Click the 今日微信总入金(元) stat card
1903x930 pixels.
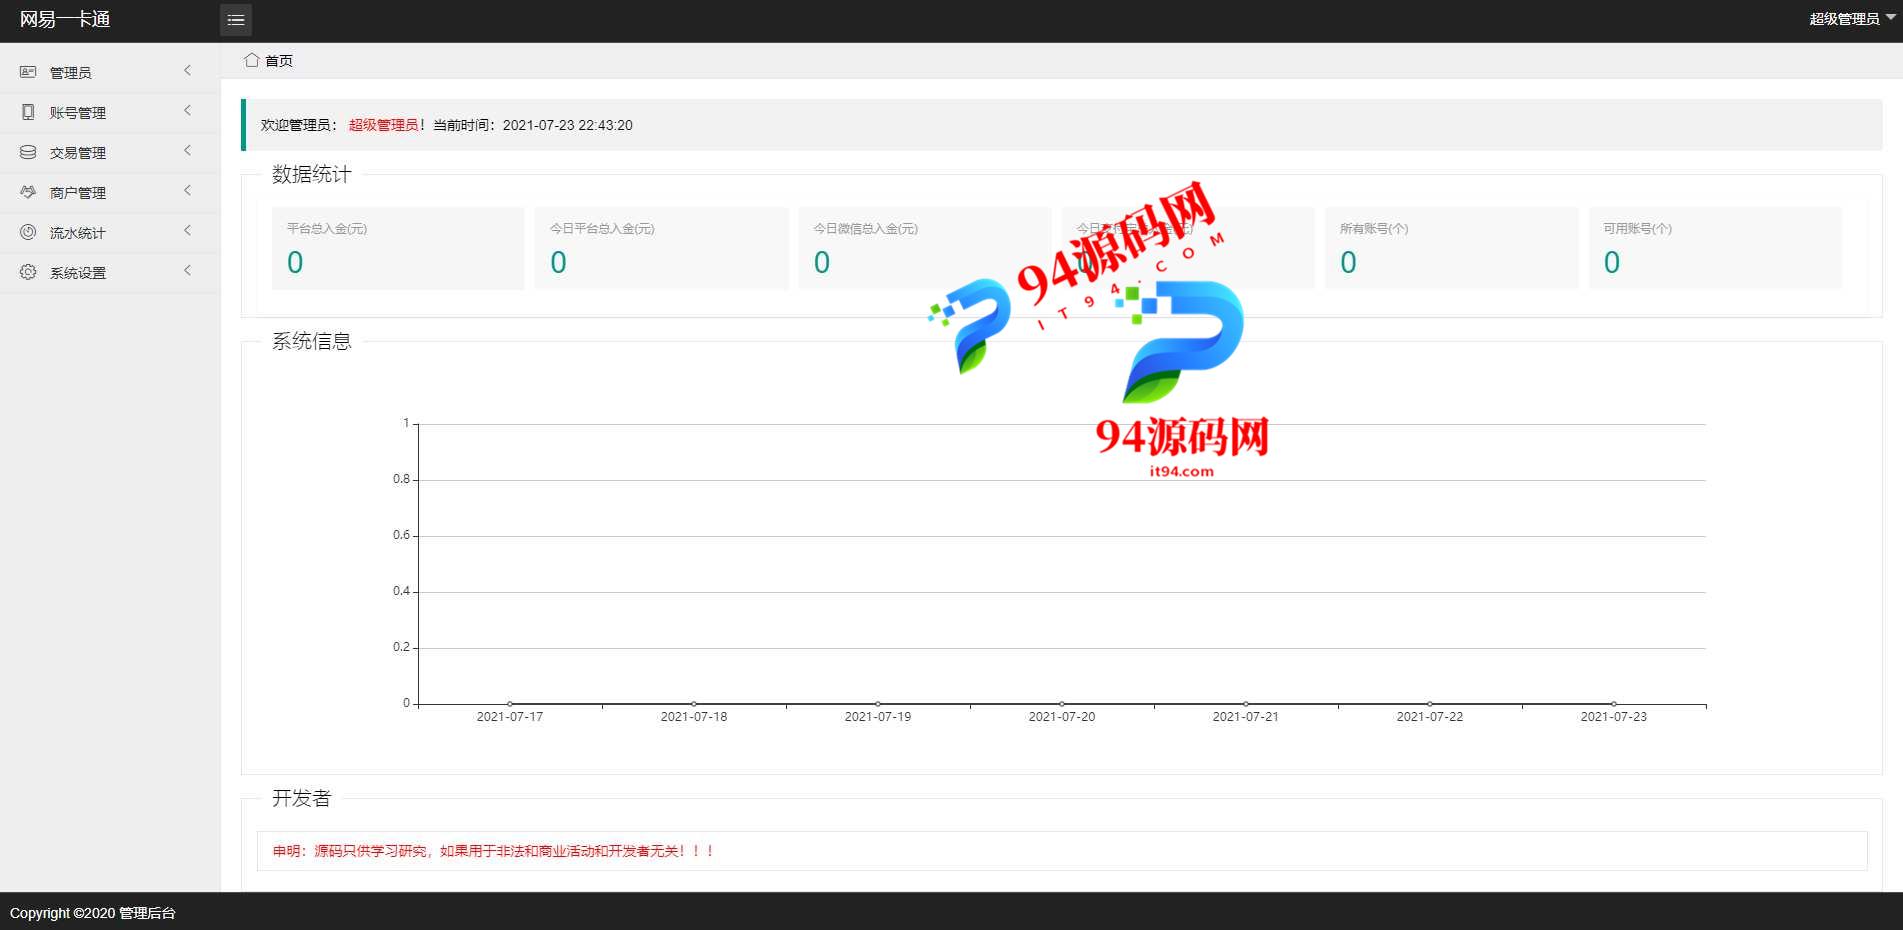coord(925,248)
